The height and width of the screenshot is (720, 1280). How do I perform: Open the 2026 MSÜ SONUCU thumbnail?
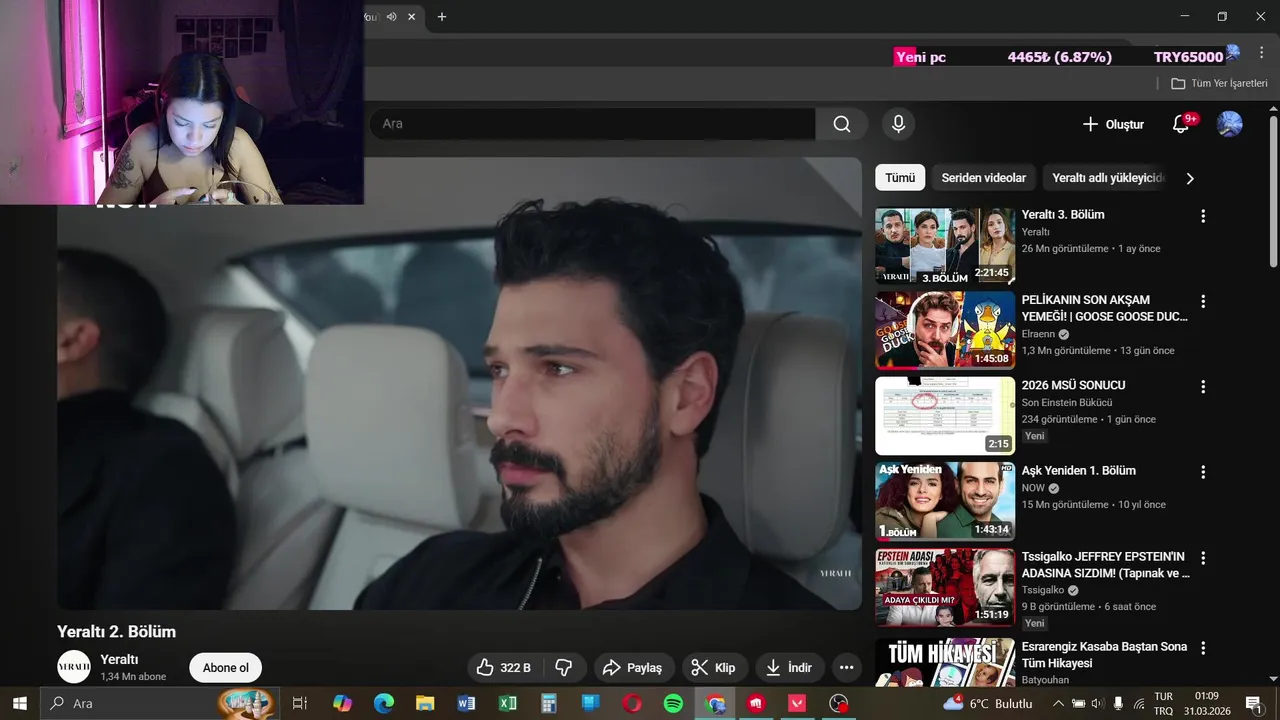click(945, 416)
